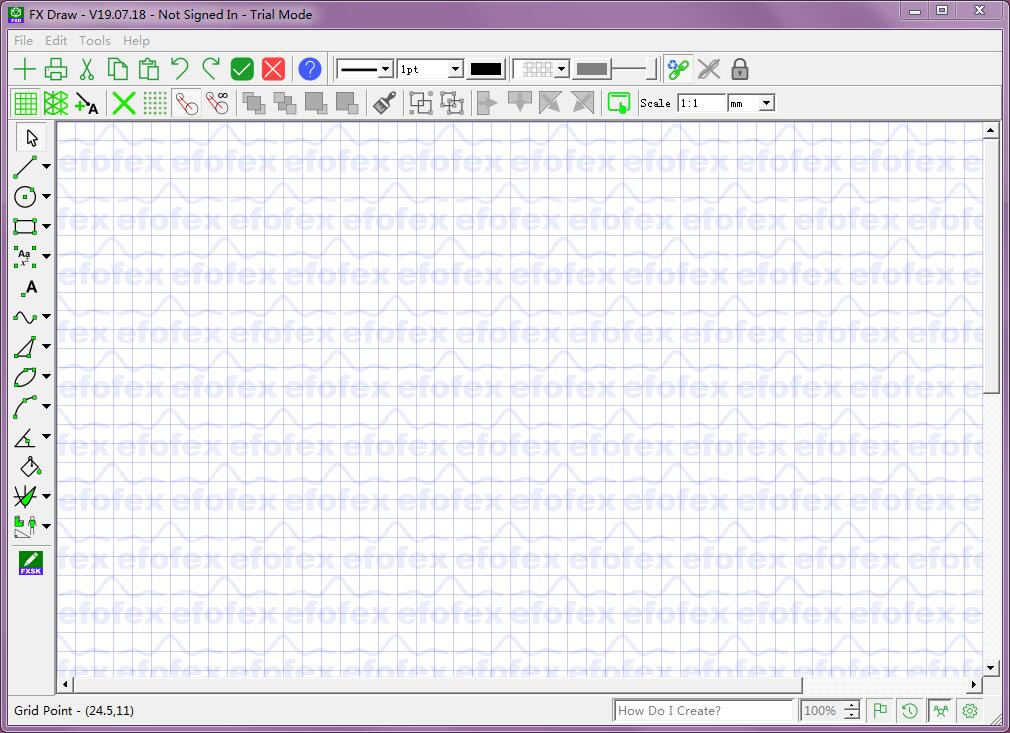The image size is (1010, 733).
Task: Select the line drawing tool
Action: pos(25,167)
